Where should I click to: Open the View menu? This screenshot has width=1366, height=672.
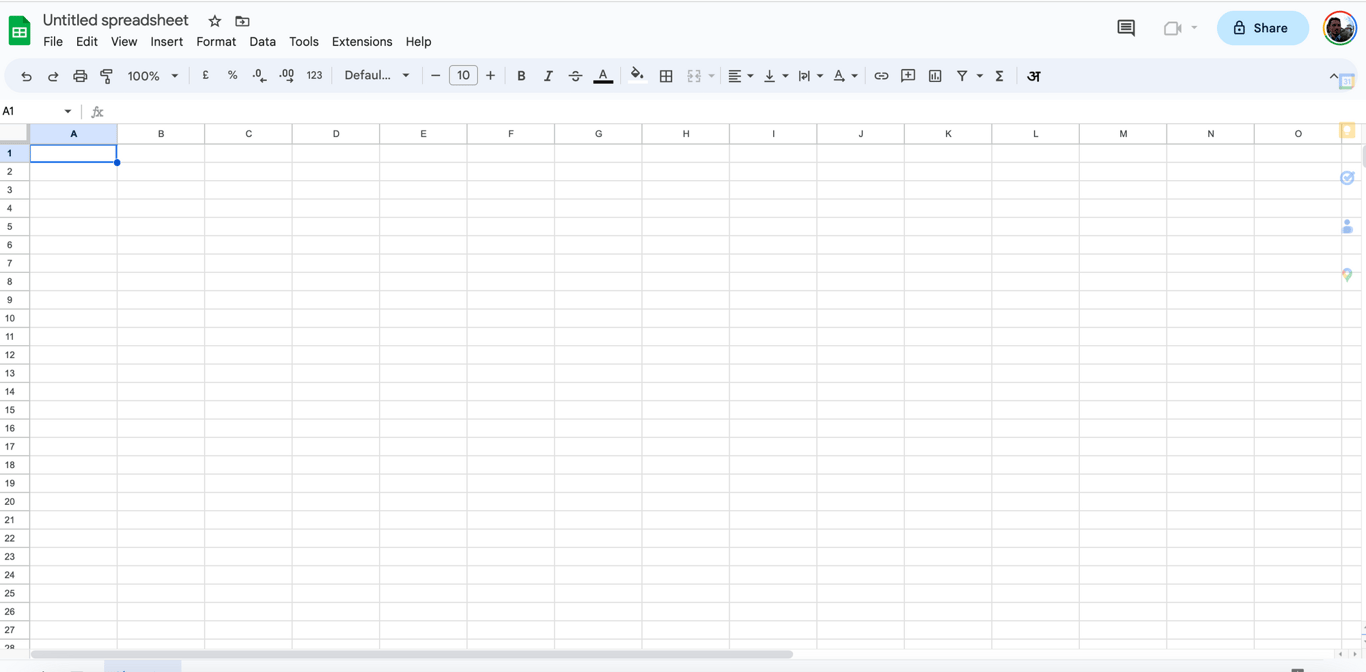[x=124, y=42]
